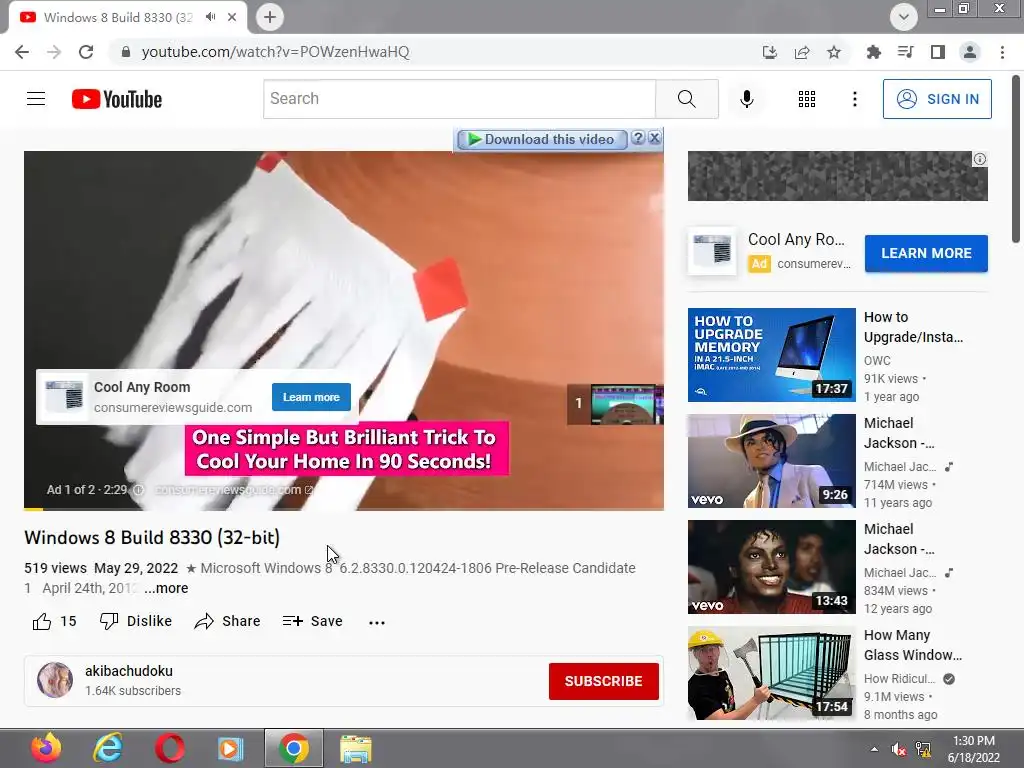
Task: Seek on the video progress bar
Action: (344, 508)
